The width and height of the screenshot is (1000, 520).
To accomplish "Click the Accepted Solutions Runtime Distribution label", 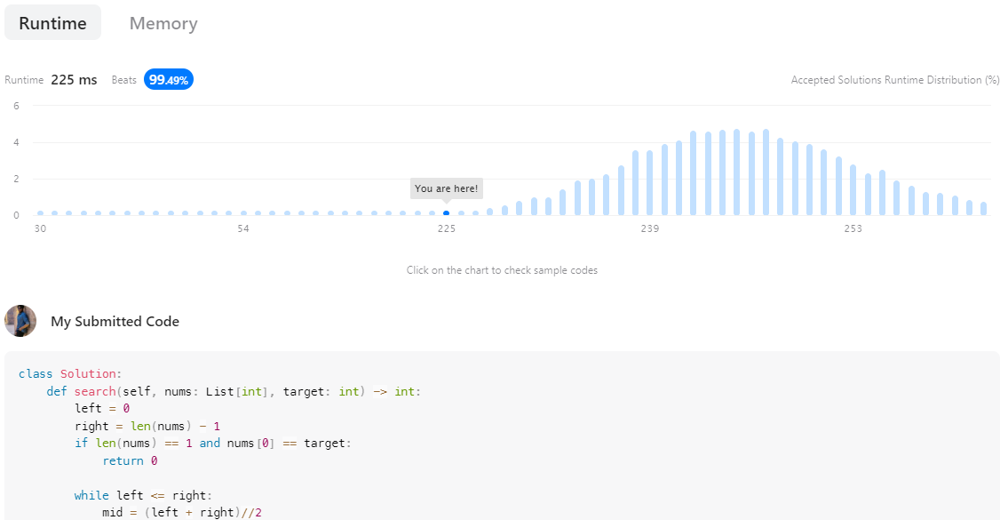I will 895,80.
